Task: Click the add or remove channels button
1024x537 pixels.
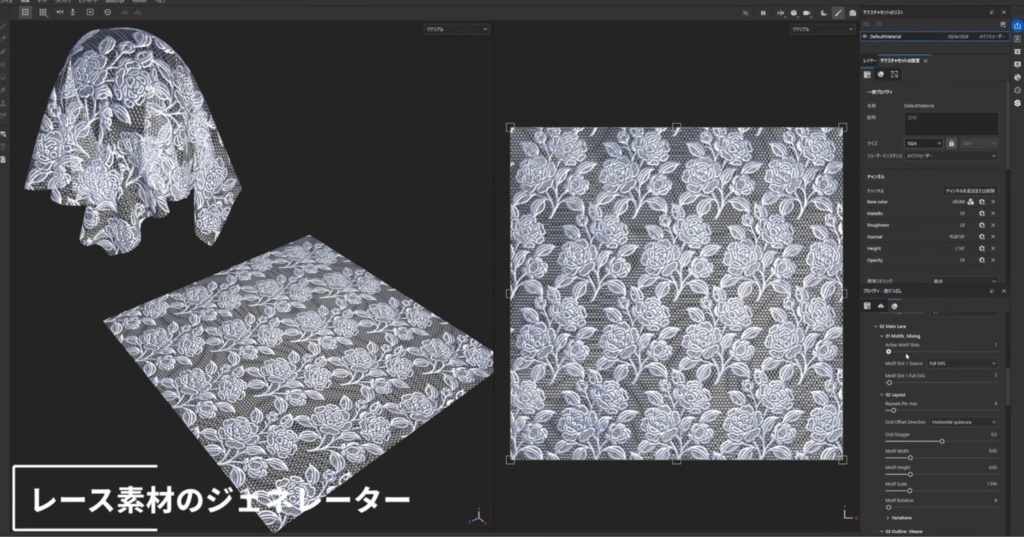Action: click(x=970, y=191)
